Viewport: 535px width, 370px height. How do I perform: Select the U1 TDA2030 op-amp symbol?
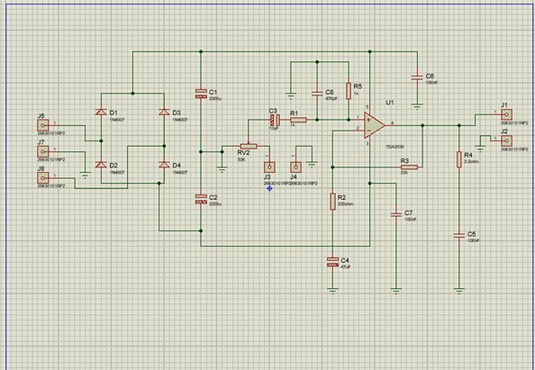click(374, 126)
